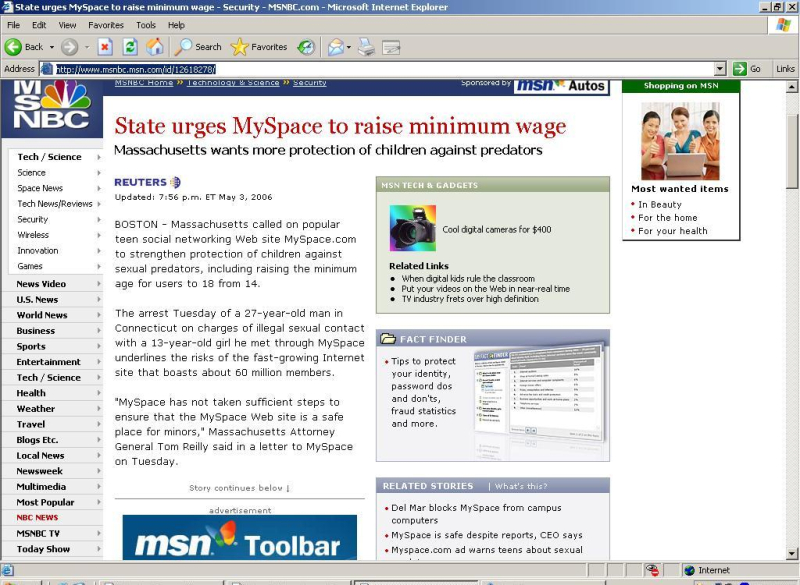Click the Internet zone globe in status bar

tap(690, 570)
